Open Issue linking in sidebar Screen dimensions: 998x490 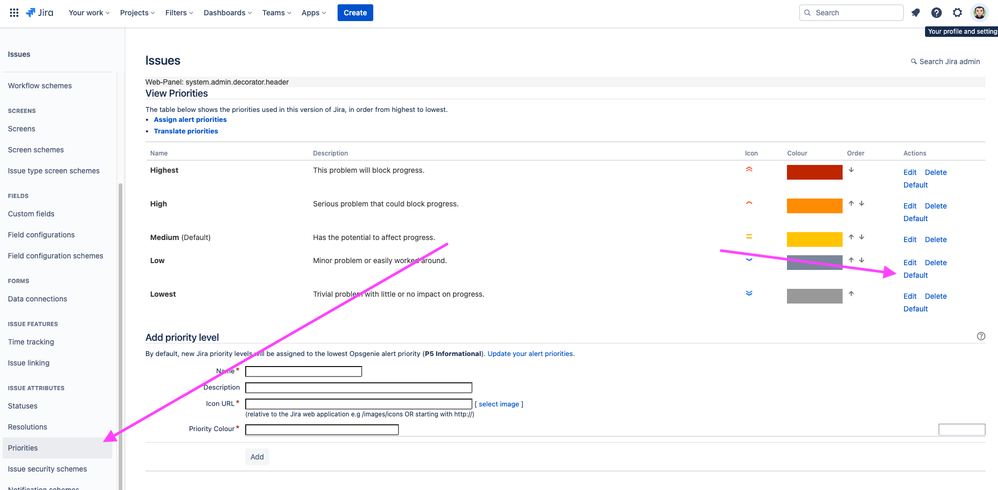coord(29,363)
